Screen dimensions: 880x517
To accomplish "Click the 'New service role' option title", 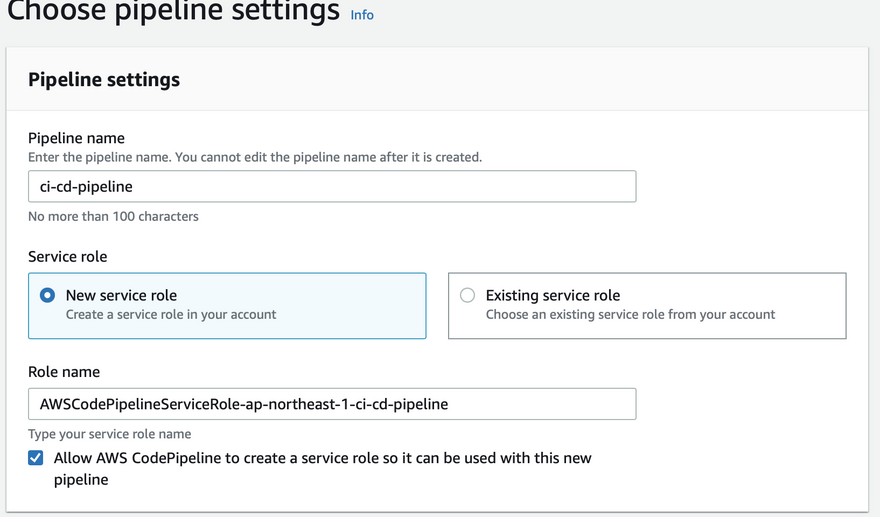I will coord(121,295).
